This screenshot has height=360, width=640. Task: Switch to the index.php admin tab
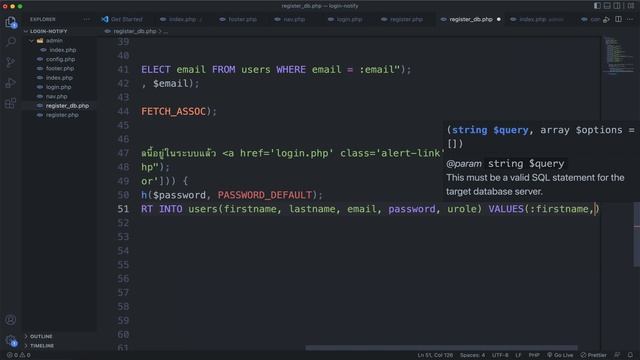click(537, 19)
